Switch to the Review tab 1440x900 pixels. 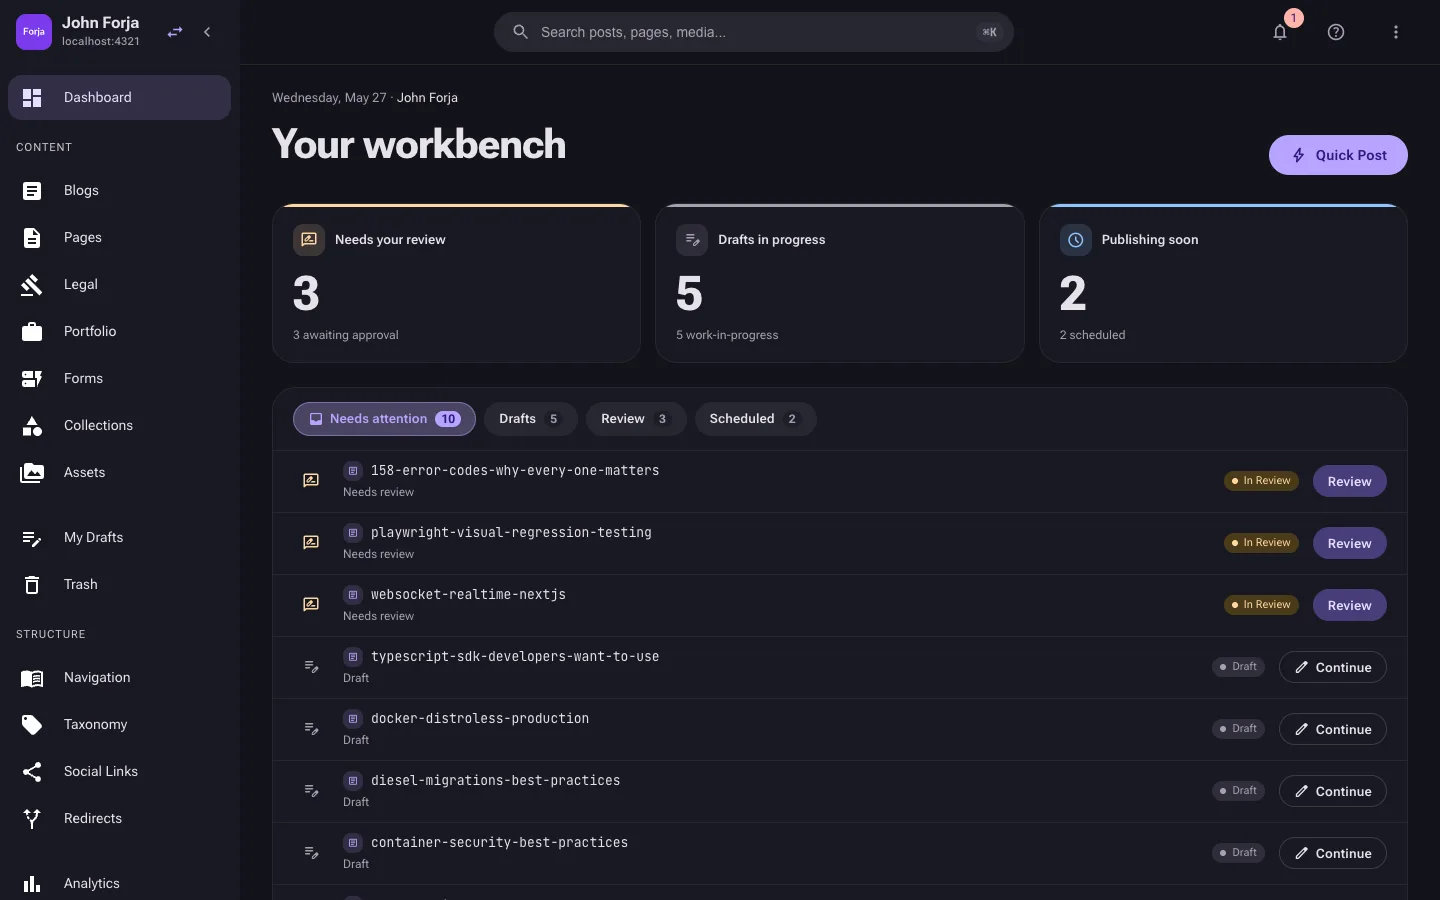pyautogui.click(x=635, y=419)
